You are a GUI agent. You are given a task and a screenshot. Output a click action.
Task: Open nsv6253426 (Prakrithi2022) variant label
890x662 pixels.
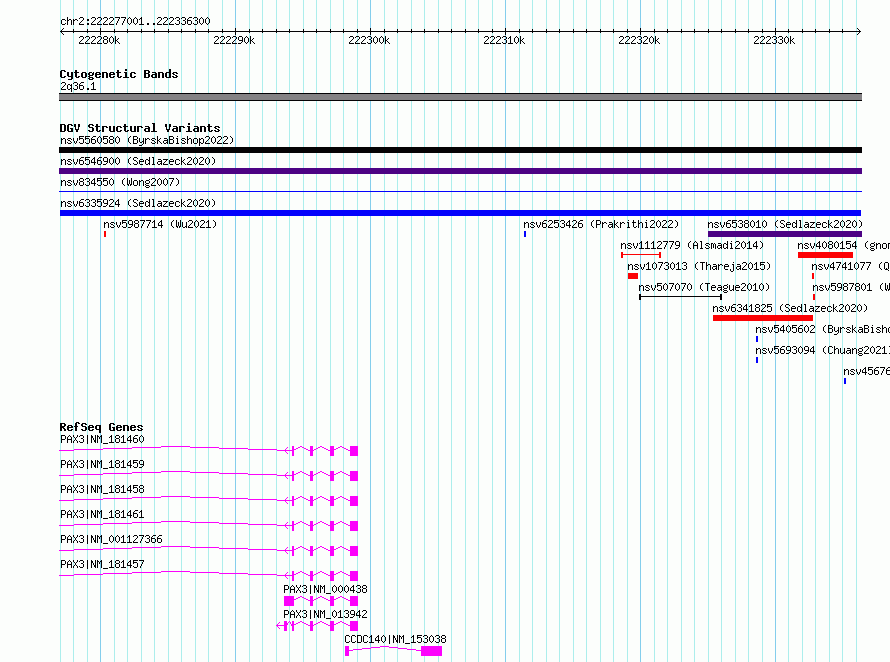click(601, 224)
